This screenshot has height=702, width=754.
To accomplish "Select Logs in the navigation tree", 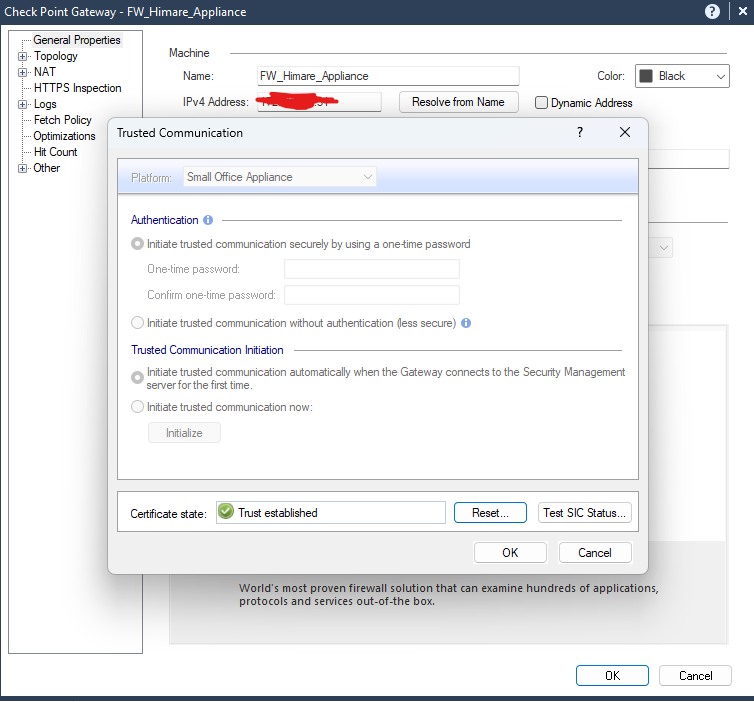I will click(x=45, y=104).
